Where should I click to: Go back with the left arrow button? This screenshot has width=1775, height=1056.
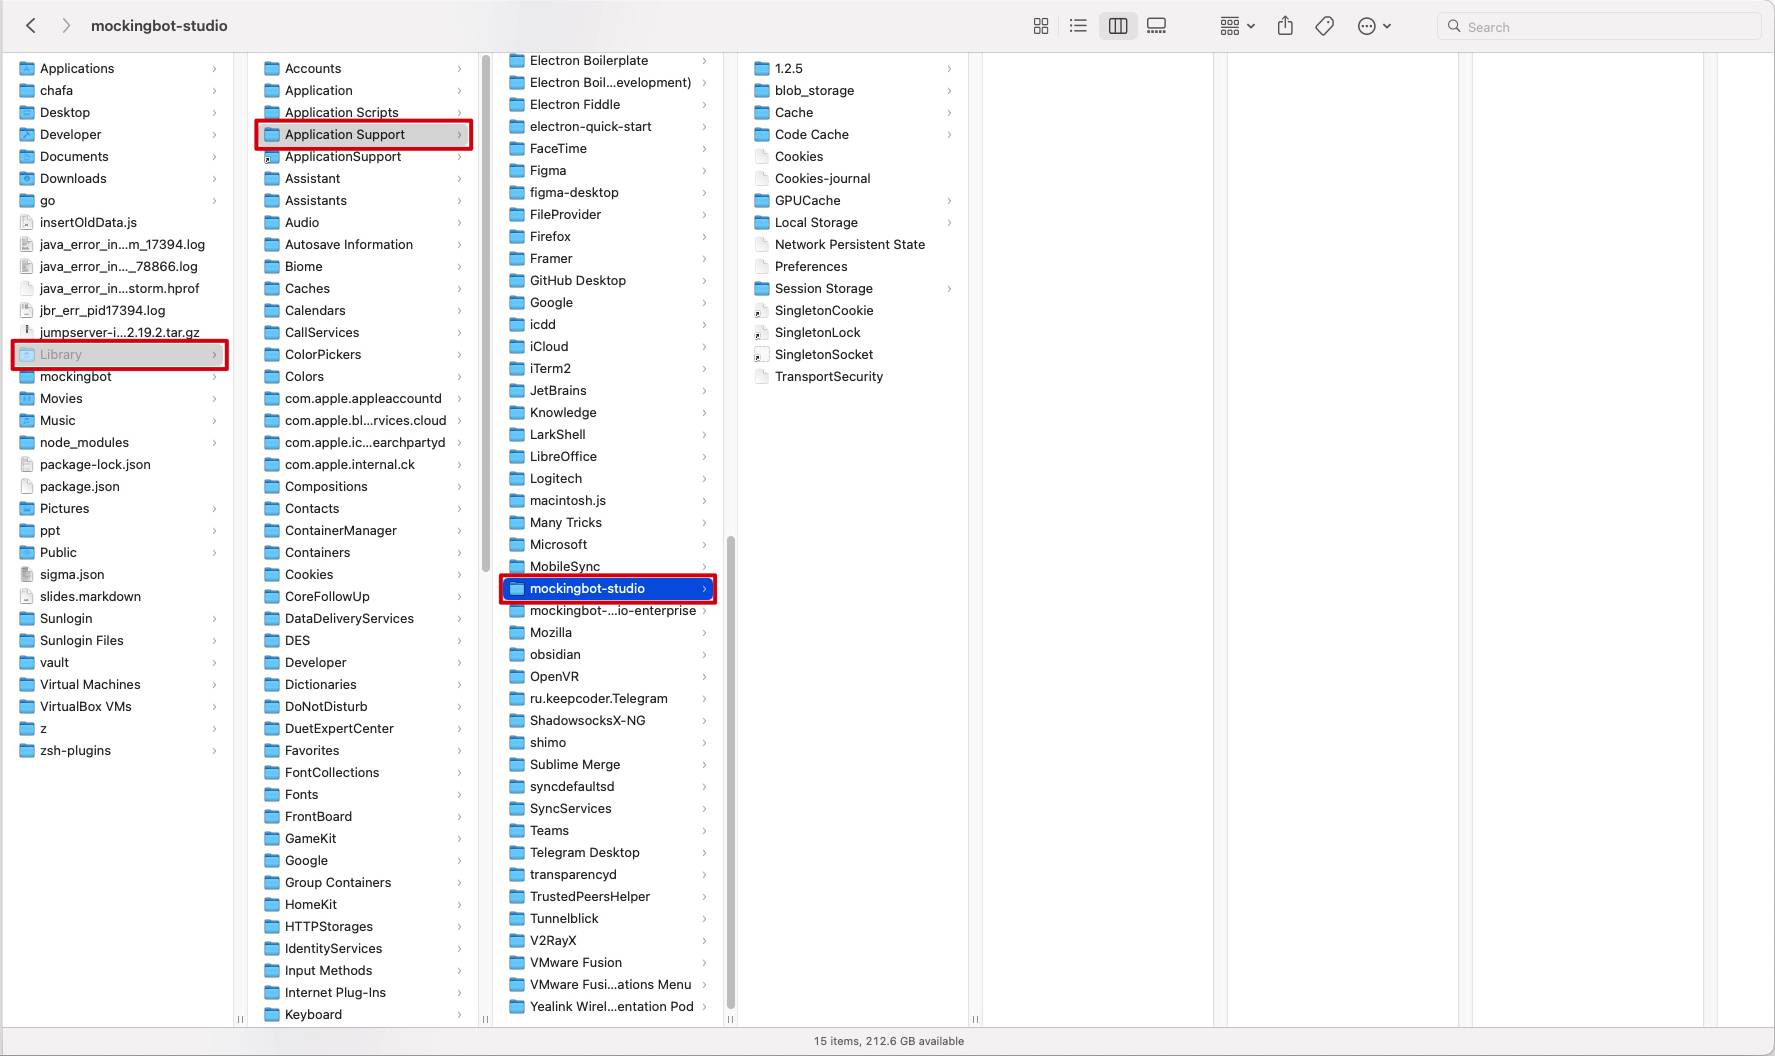(31, 26)
